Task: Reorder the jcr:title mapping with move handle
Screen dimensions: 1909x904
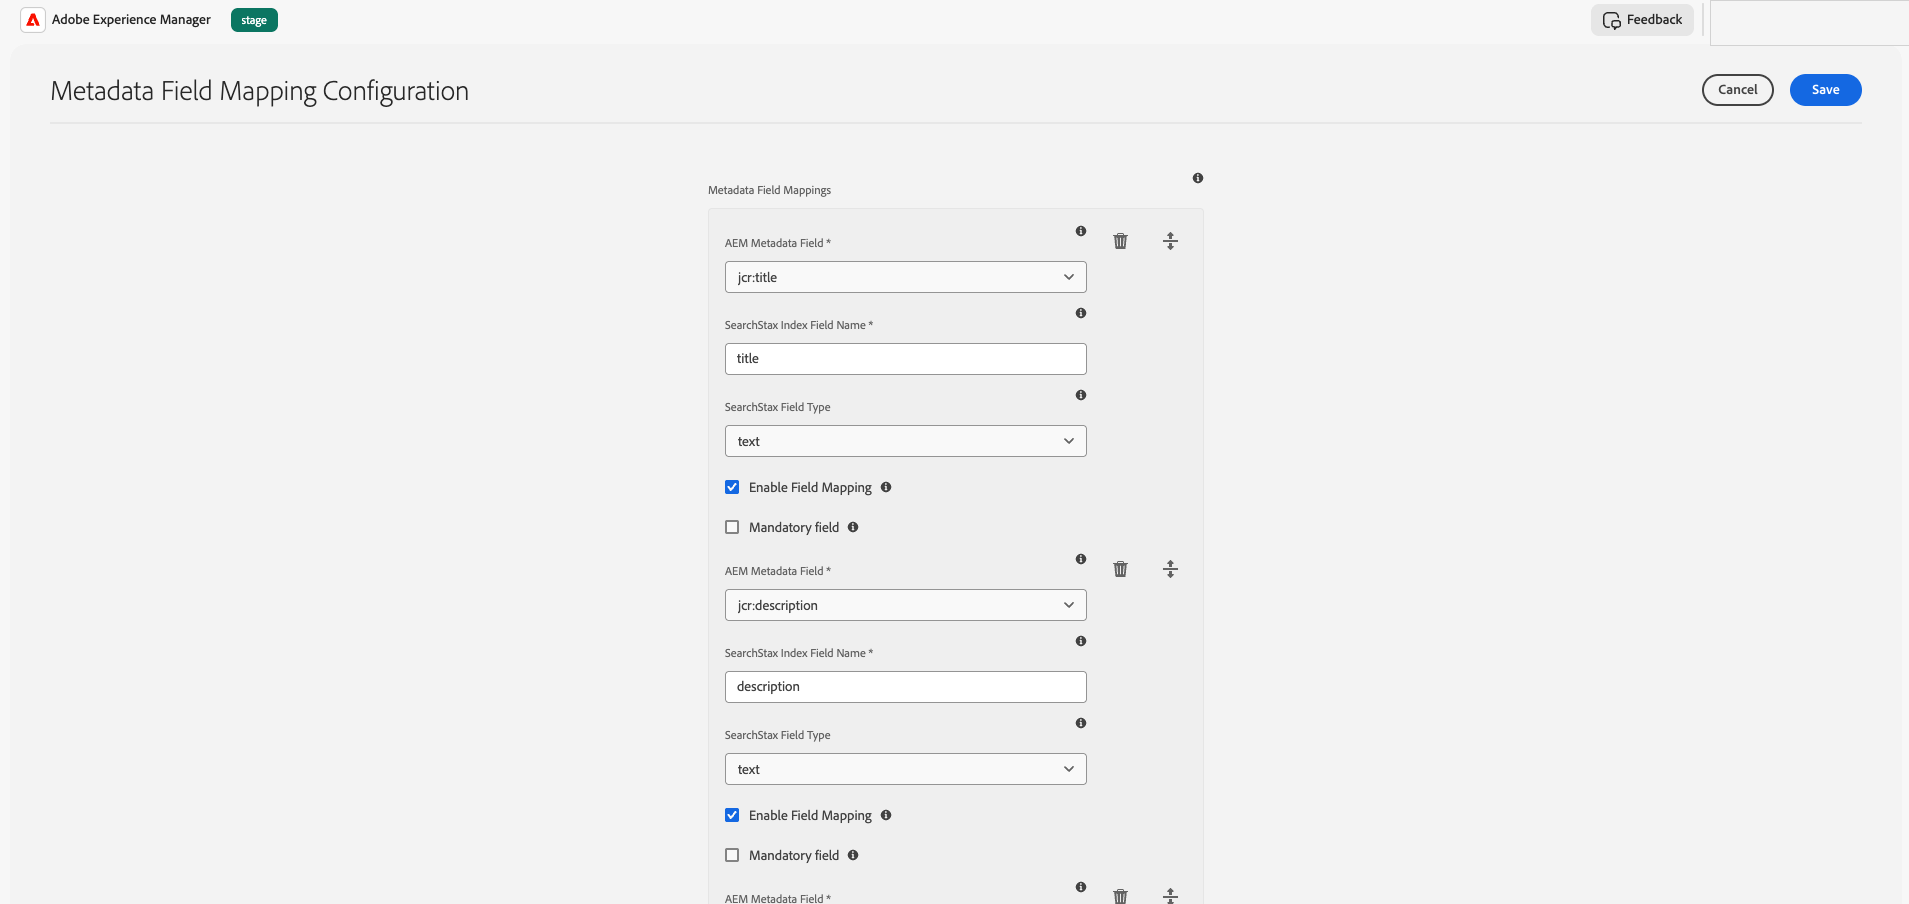Action: [x=1170, y=241]
